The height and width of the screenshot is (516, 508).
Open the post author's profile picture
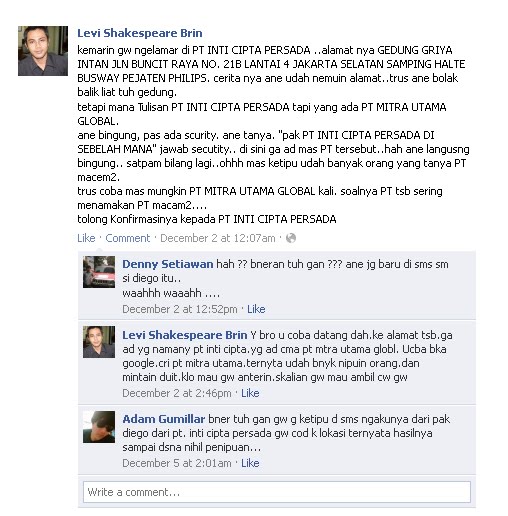click(x=43, y=51)
